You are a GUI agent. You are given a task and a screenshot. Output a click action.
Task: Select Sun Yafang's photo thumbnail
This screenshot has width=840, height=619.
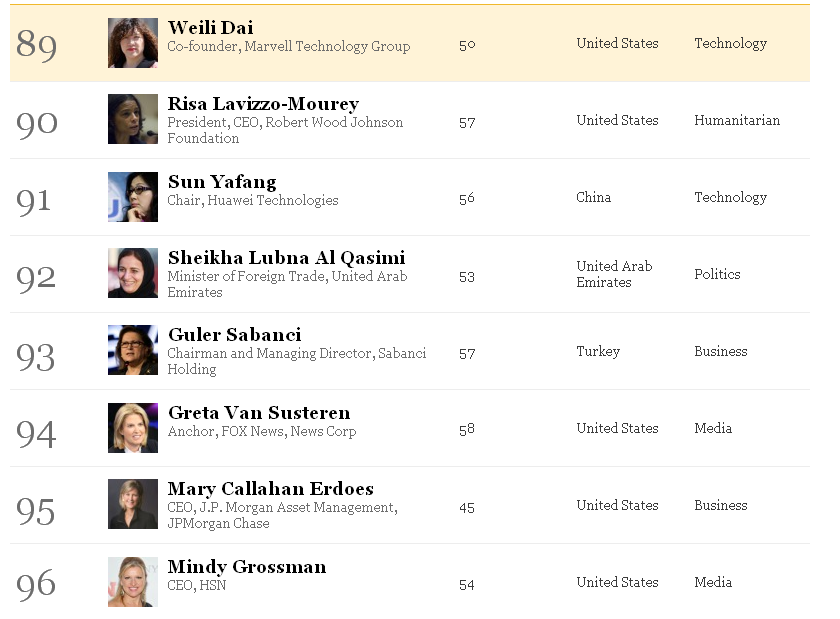click(133, 197)
